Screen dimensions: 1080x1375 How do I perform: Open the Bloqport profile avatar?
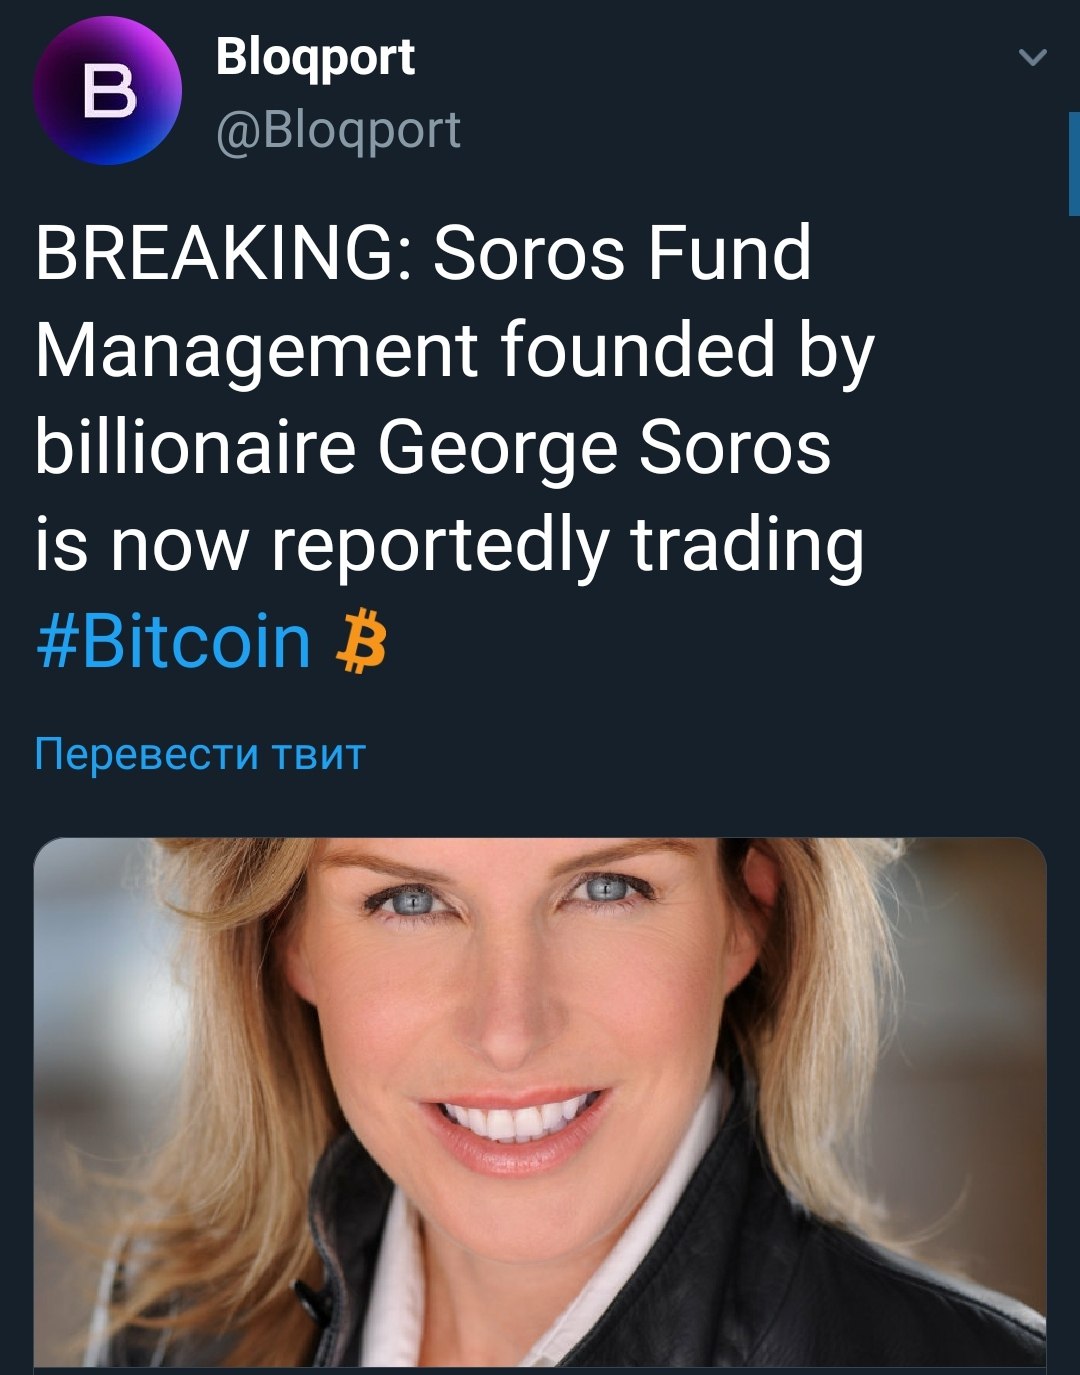[x=107, y=90]
